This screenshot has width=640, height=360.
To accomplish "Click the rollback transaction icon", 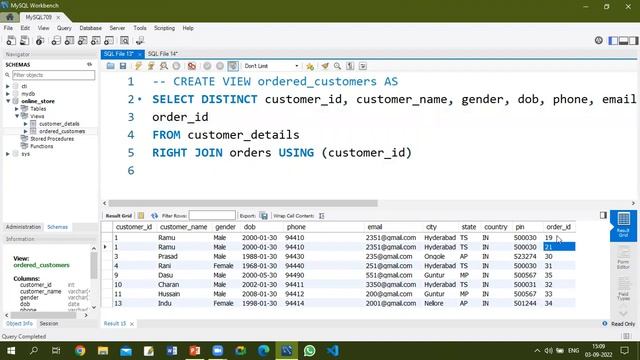I will [x=220, y=66].
